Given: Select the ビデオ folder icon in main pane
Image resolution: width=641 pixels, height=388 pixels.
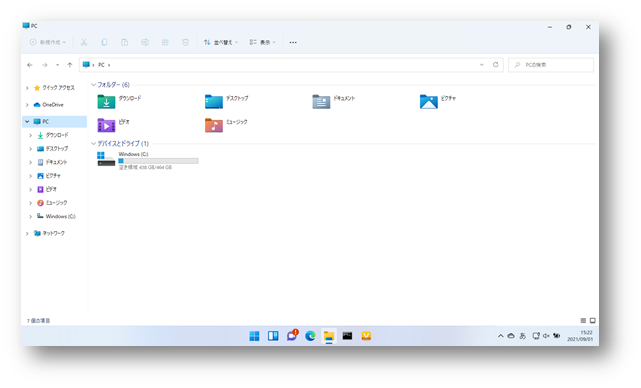Looking at the screenshot, I should [x=106, y=125].
